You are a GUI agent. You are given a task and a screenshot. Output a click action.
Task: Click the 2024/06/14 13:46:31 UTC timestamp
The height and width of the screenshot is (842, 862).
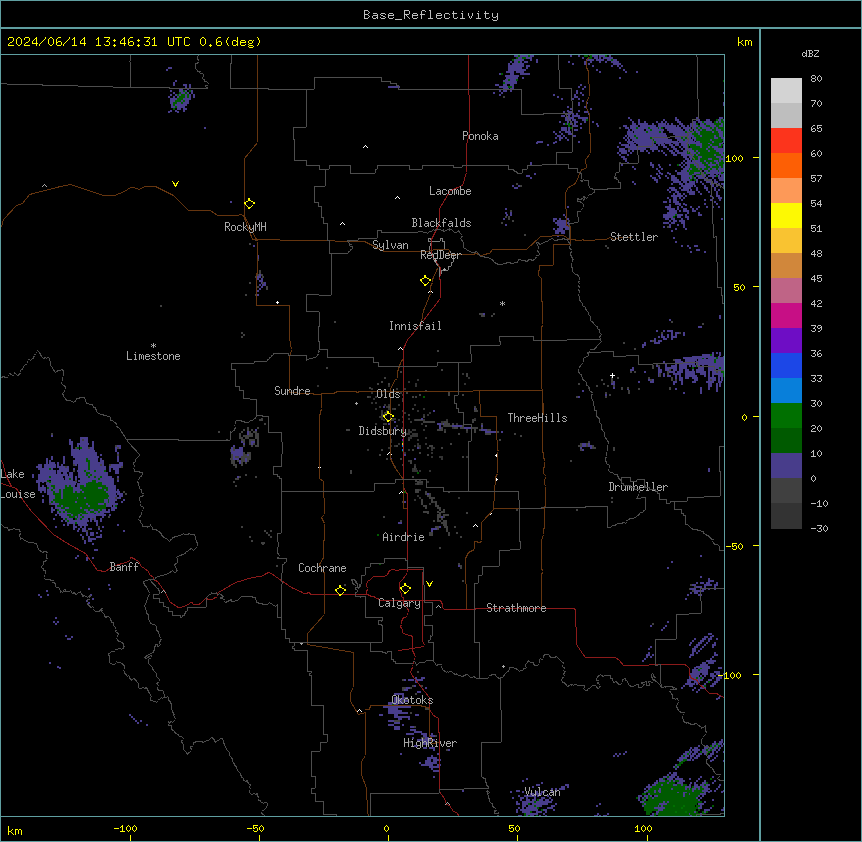tap(99, 42)
